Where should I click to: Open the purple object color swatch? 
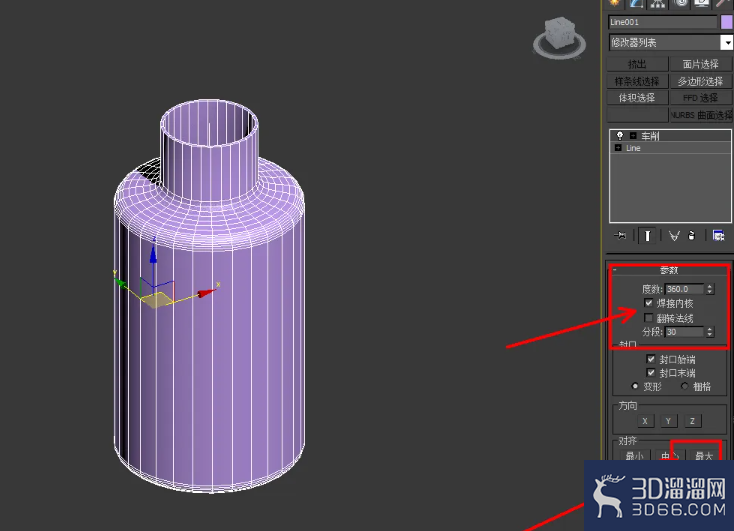(x=727, y=22)
